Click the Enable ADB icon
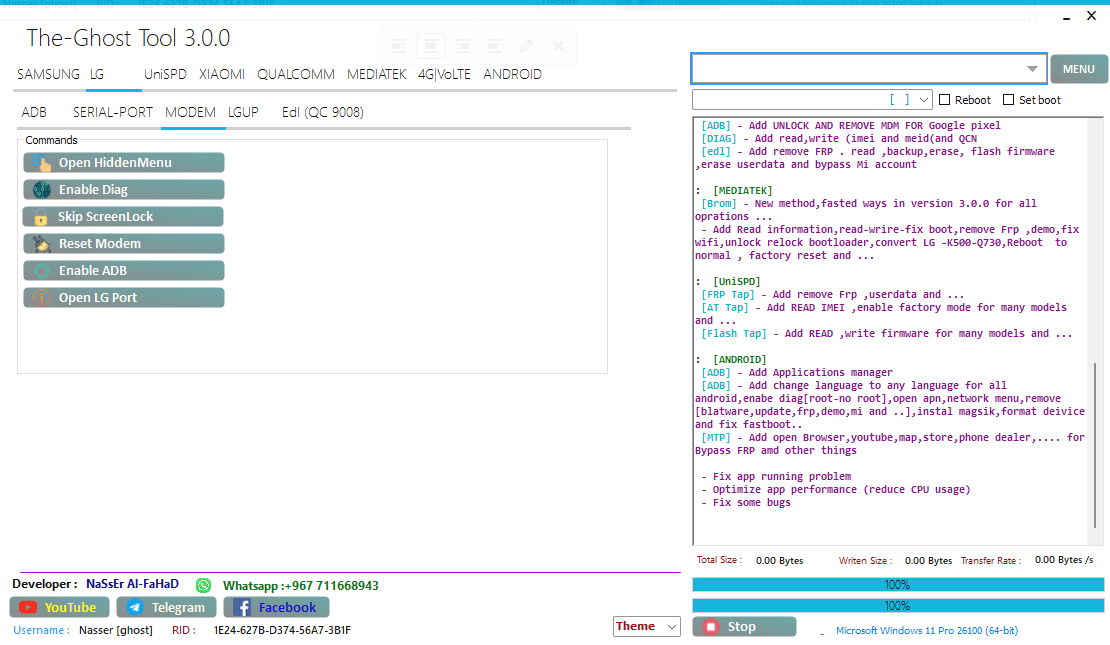The image size is (1110, 645). pos(41,271)
